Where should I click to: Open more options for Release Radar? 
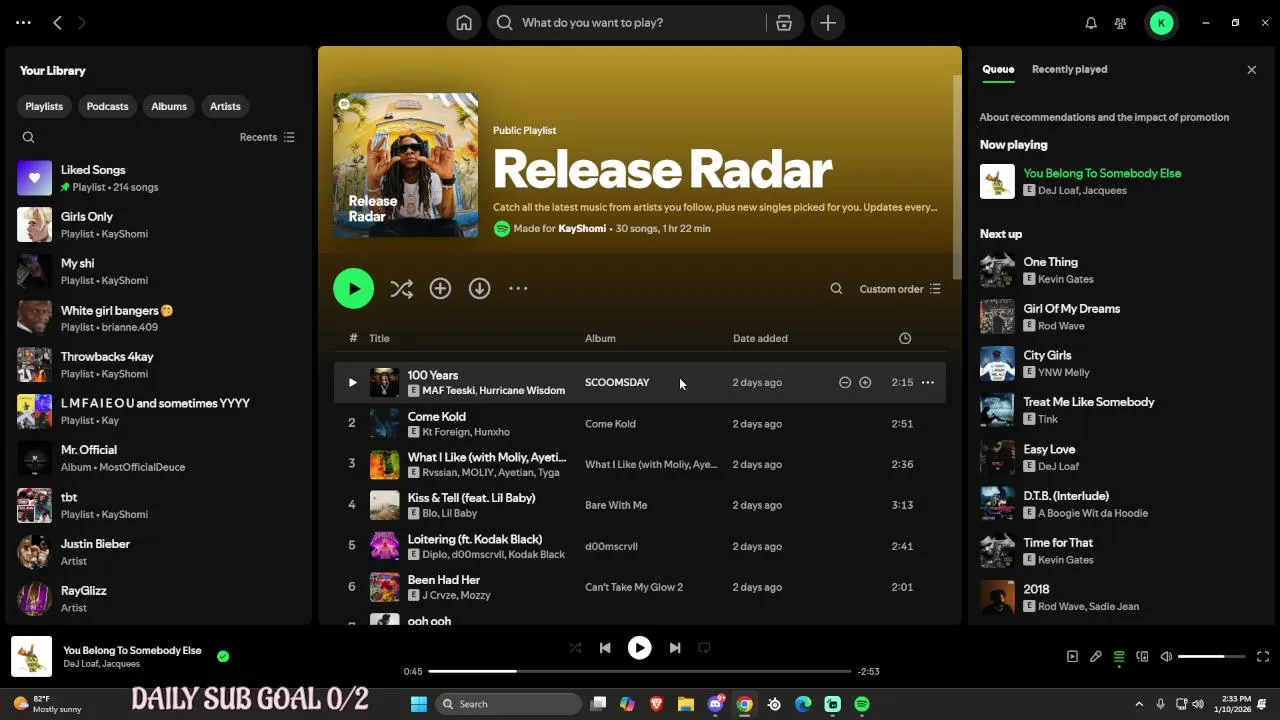tap(518, 288)
